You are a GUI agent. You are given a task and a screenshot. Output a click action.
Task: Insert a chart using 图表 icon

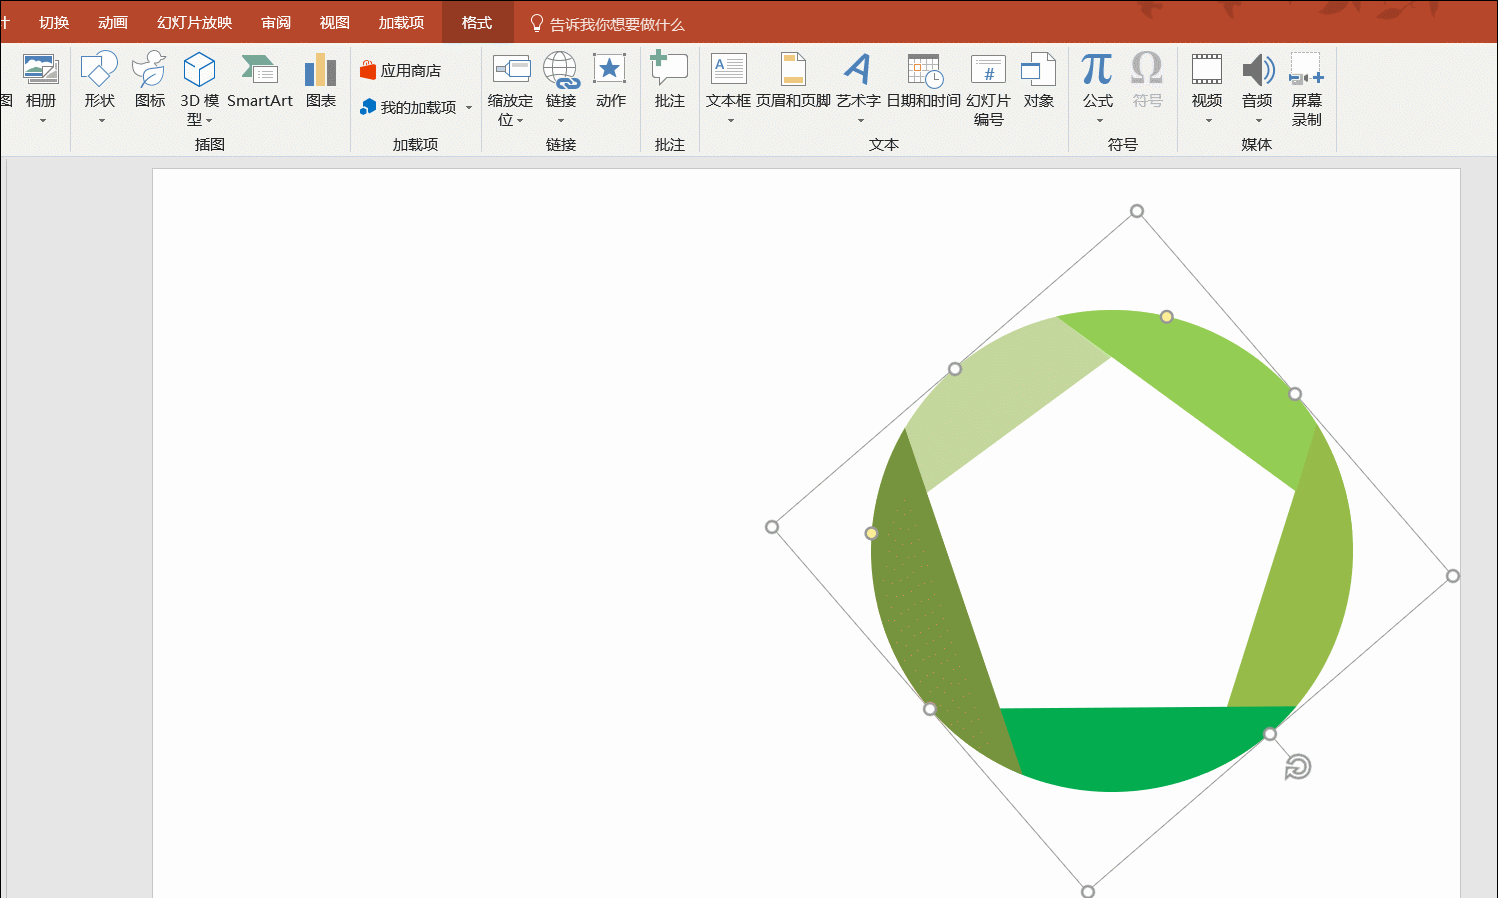pos(320,84)
